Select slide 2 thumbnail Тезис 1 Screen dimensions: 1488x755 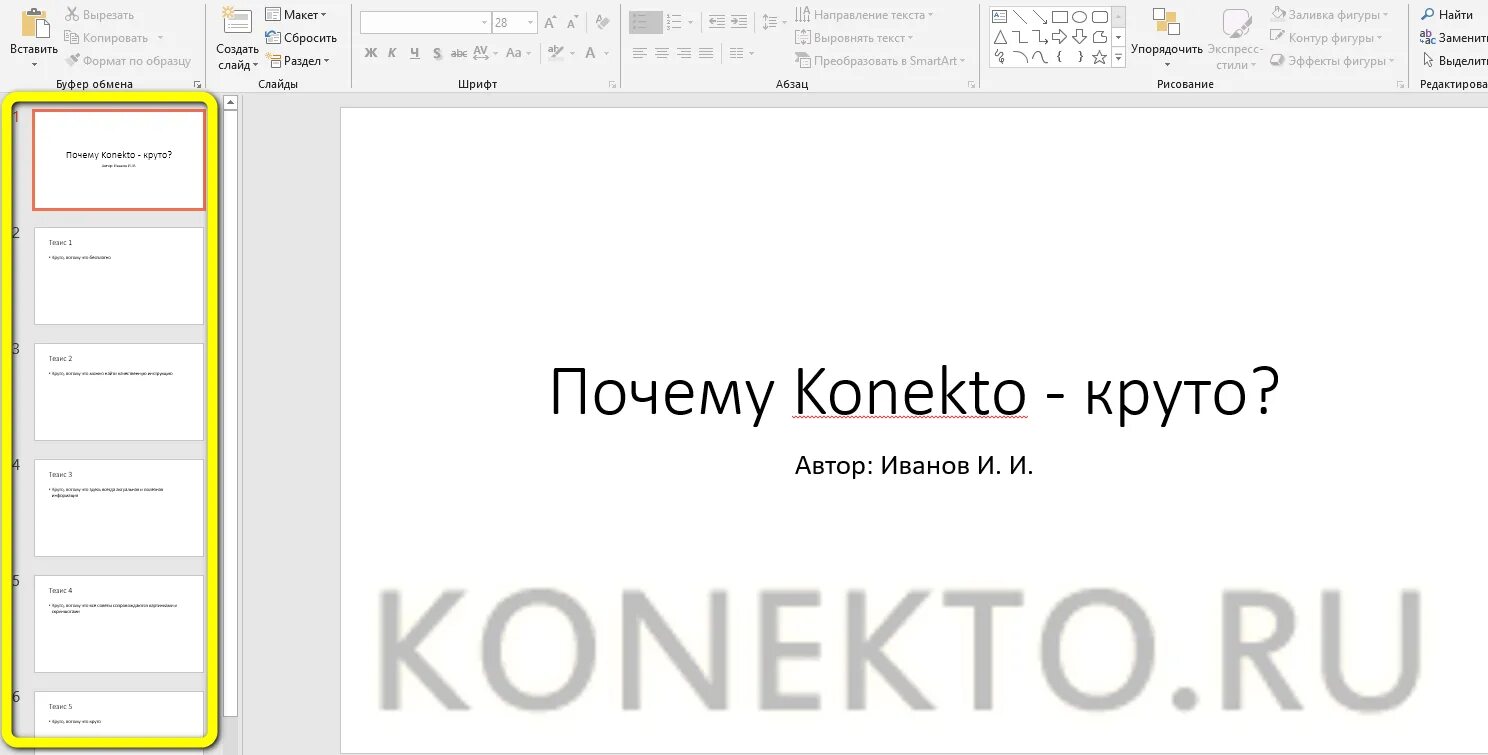[x=119, y=276]
